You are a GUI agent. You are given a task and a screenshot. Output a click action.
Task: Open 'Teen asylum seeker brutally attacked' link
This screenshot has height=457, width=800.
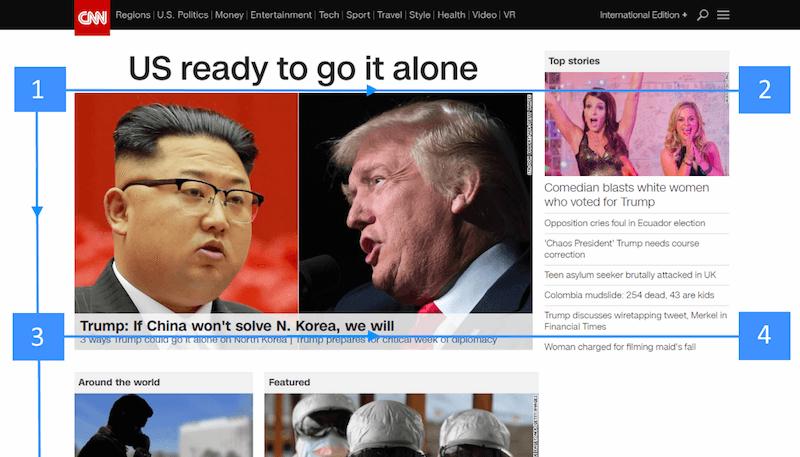pyautogui.click(x=630, y=274)
